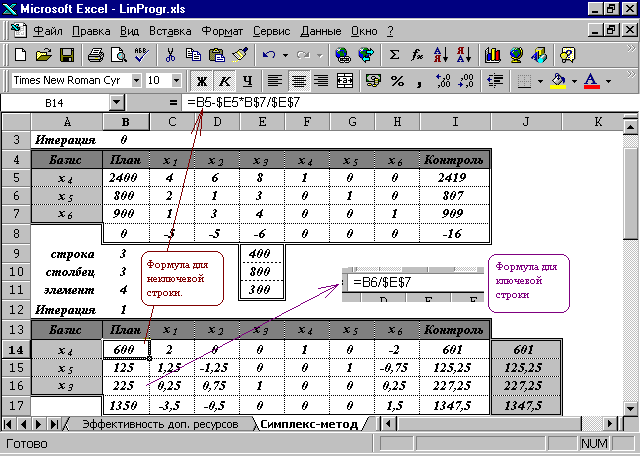Open font name dropdown Times New Roman Cyr
Image resolution: width=640 pixels, height=456 pixels.
136,80
